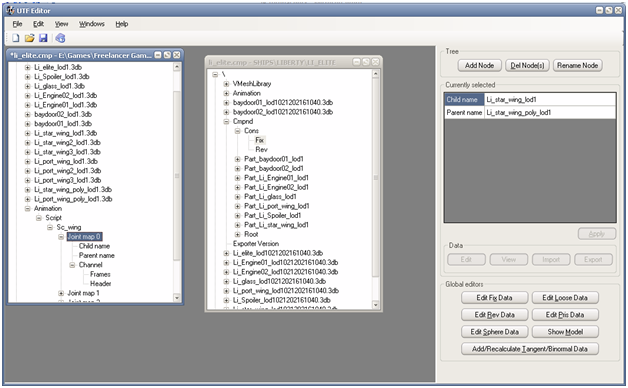Select Part_Li_glass_lod1 tree item
This screenshot has height=388, width=628.
click(270, 197)
